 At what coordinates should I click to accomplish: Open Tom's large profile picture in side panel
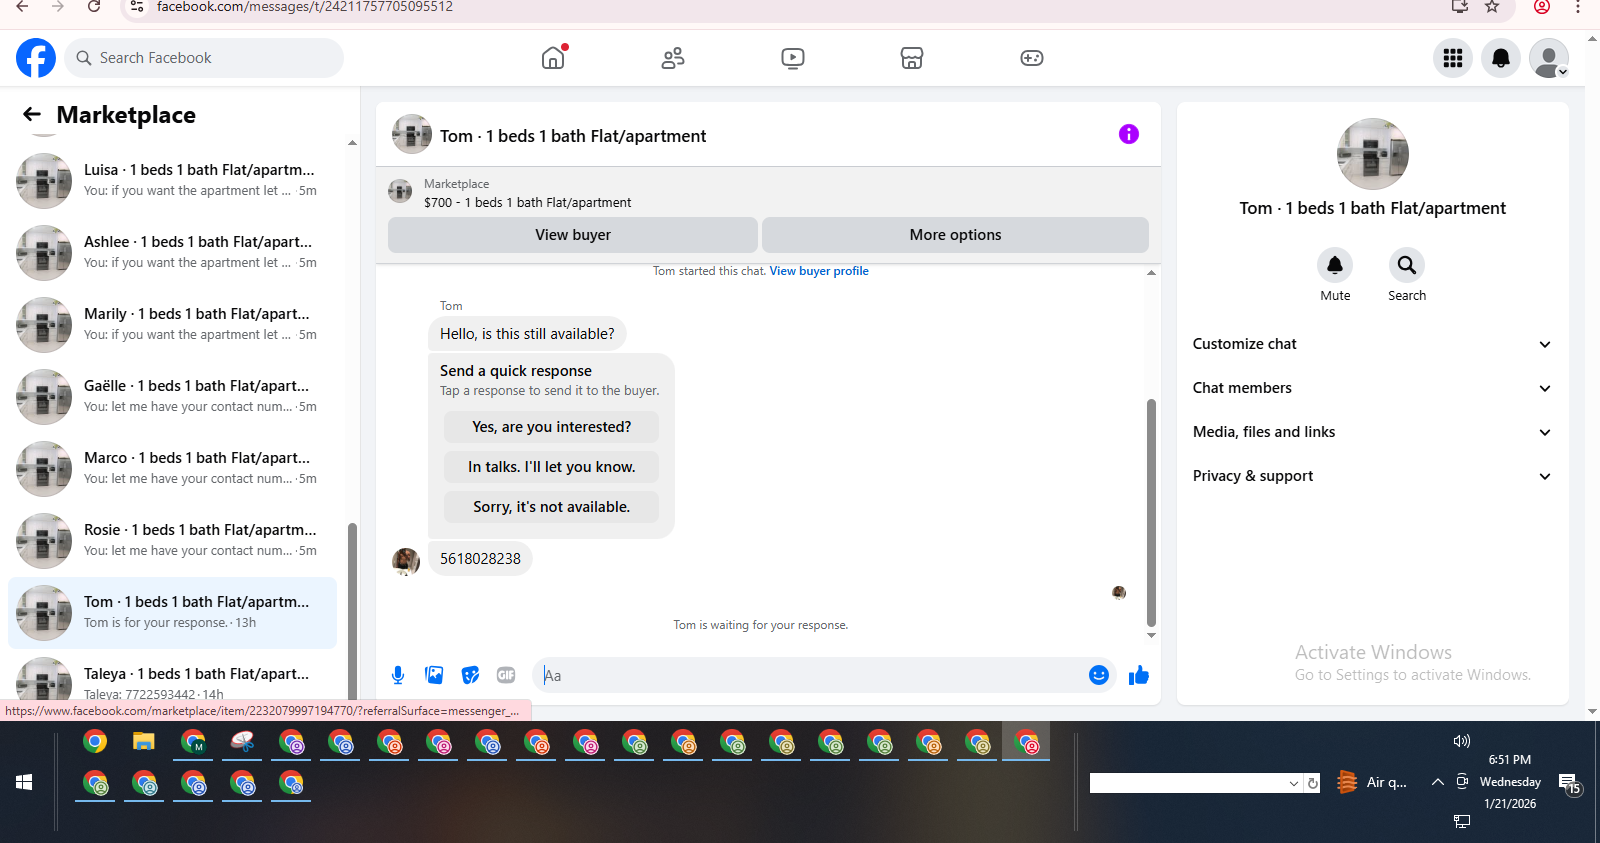(x=1372, y=154)
